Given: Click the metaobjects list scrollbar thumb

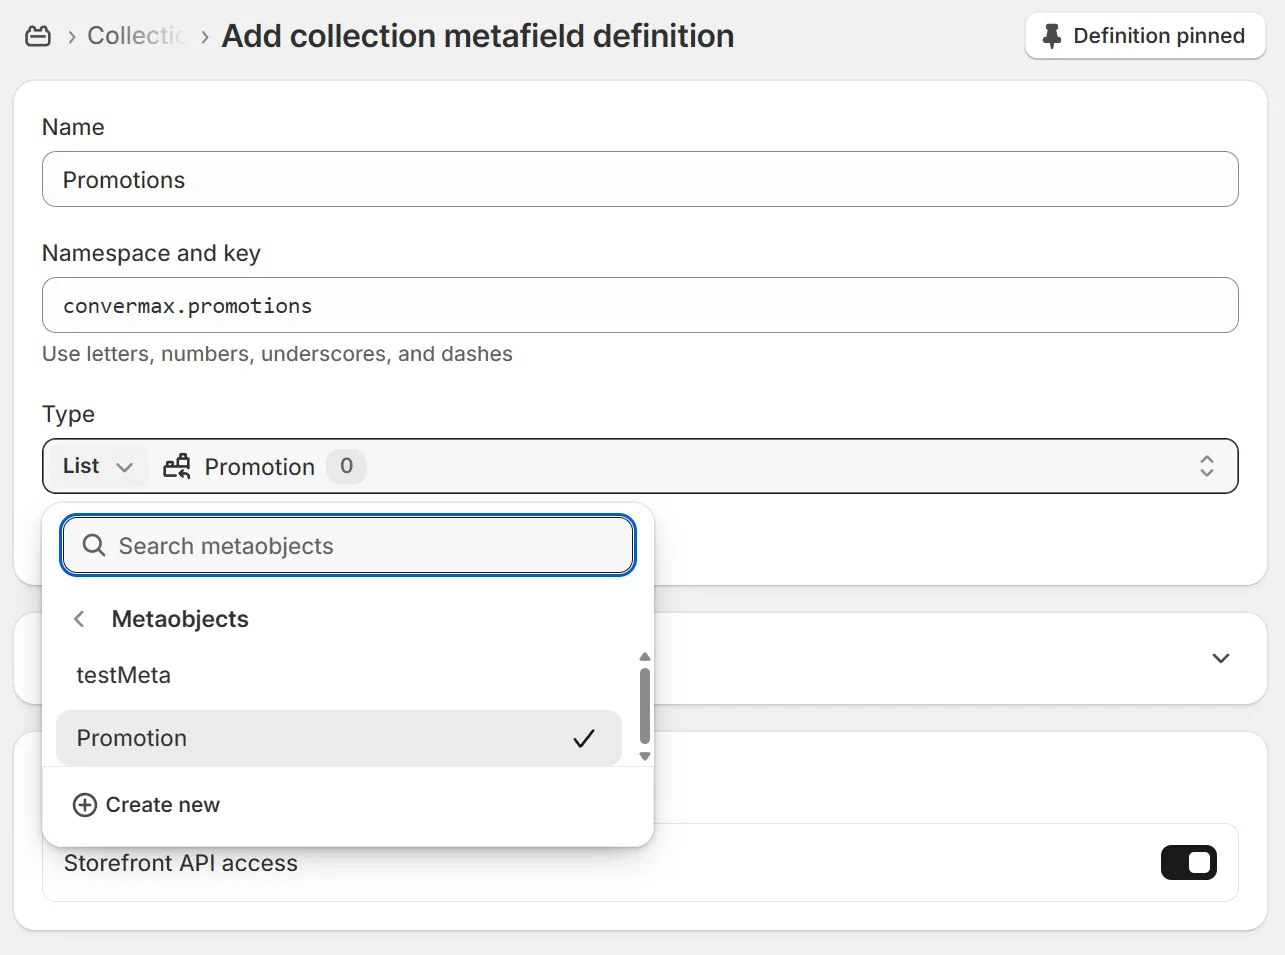Looking at the screenshot, I should (x=645, y=704).
